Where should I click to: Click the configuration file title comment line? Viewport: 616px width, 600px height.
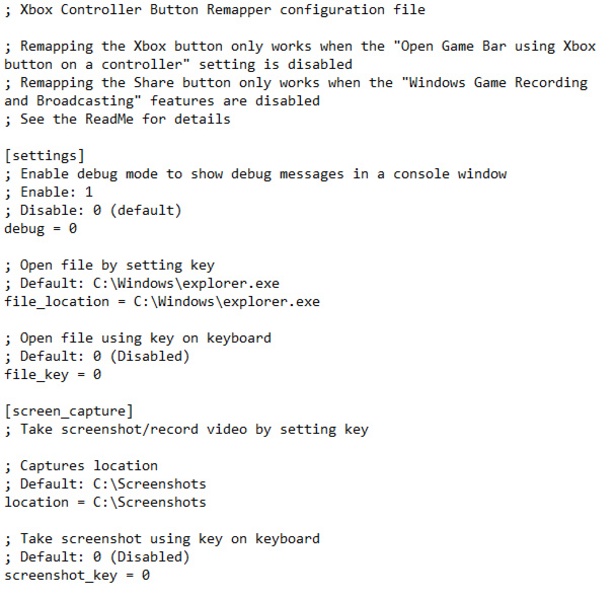(x=215, y=10)
